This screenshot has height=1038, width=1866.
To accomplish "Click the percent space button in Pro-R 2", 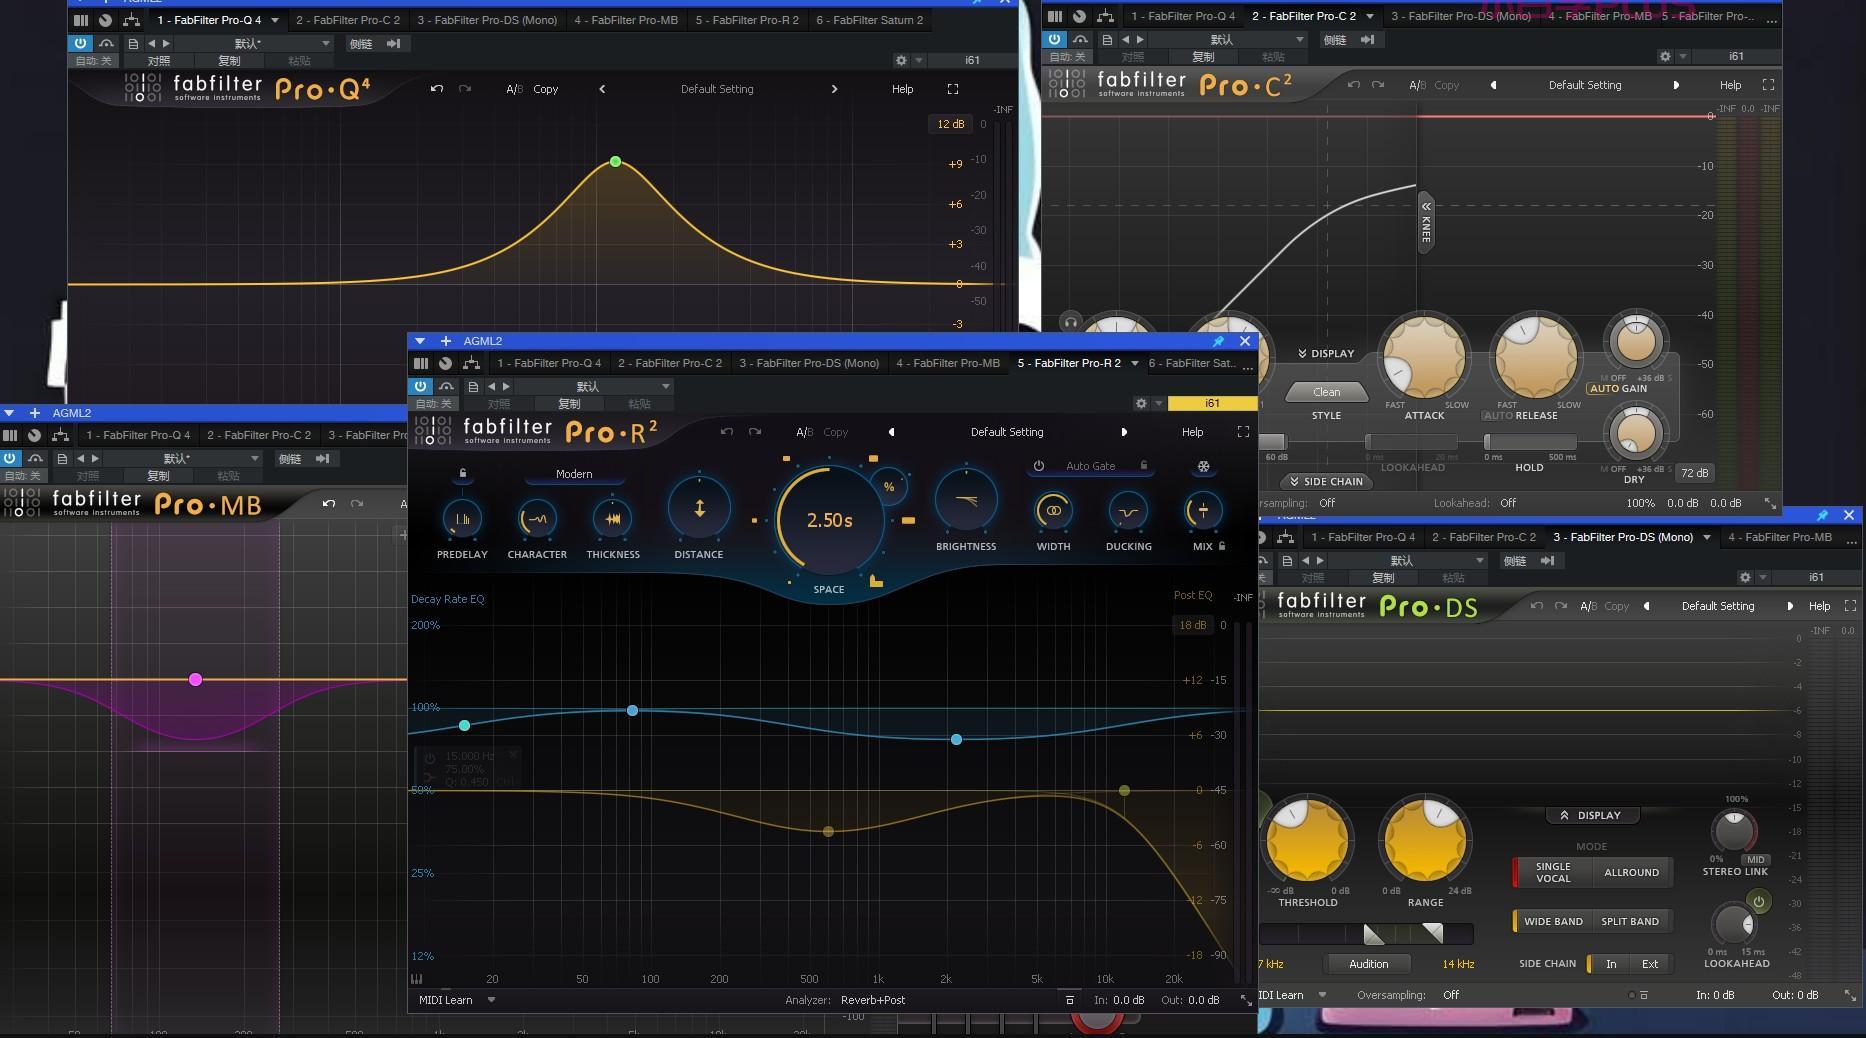I will 889,487.
